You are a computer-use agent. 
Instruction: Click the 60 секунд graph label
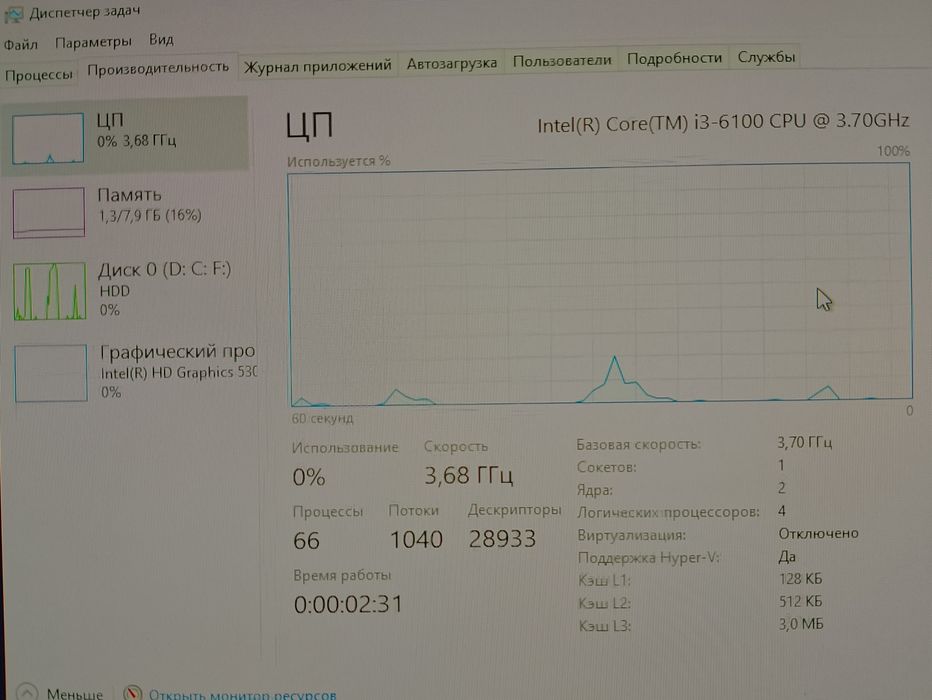click(322, 418)
